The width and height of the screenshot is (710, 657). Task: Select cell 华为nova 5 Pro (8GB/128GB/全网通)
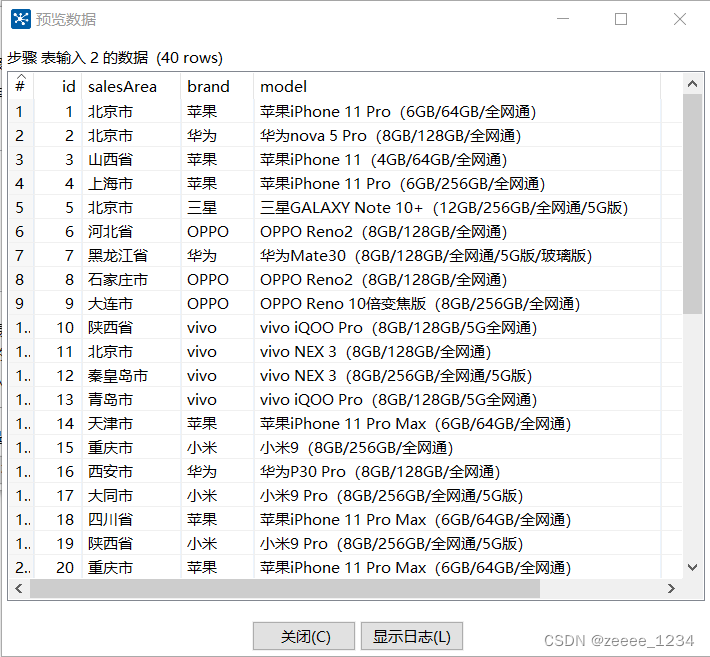(457, 135)
